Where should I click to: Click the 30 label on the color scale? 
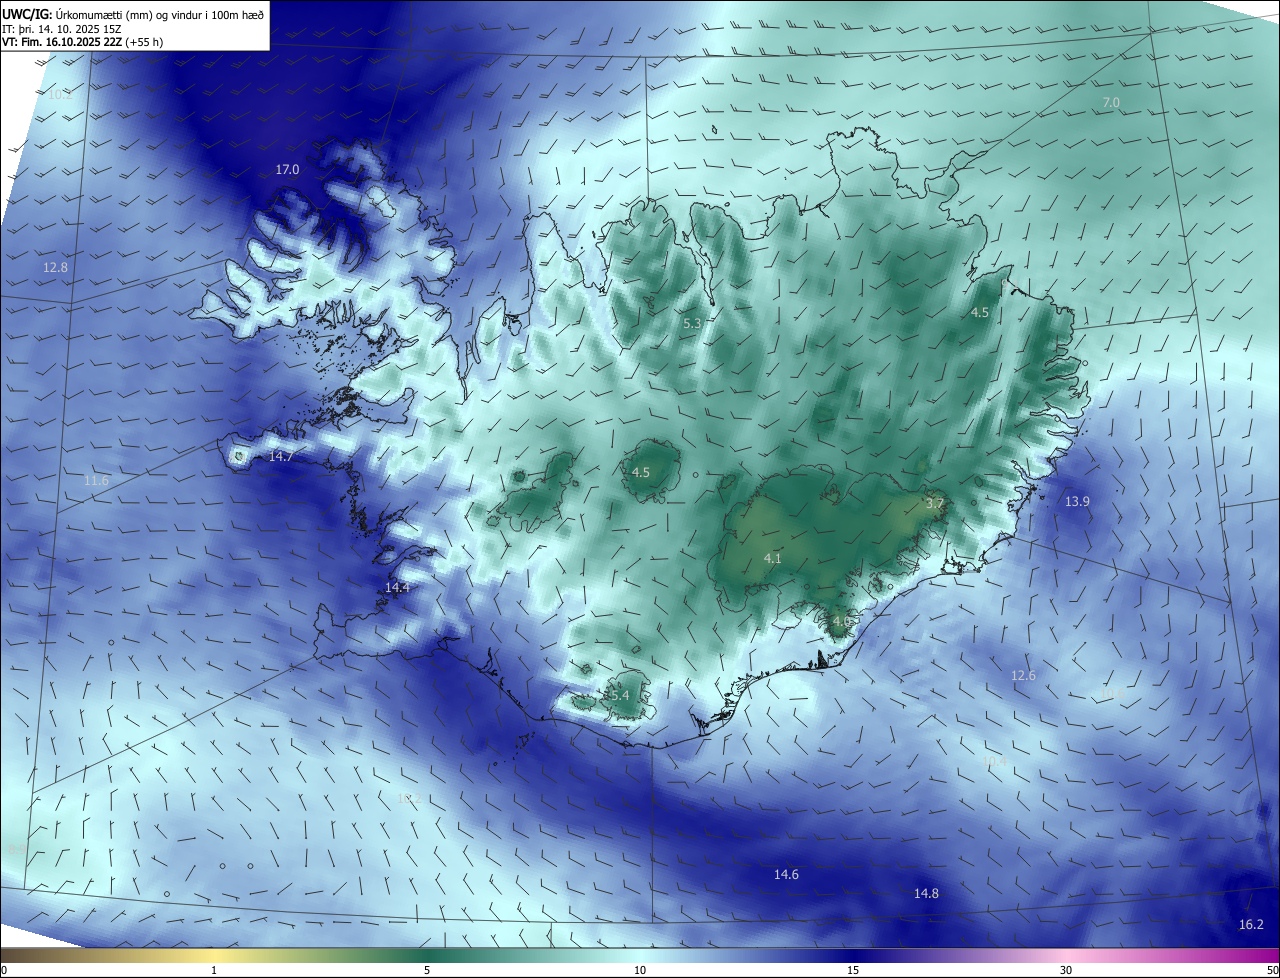coord(1066,970)
